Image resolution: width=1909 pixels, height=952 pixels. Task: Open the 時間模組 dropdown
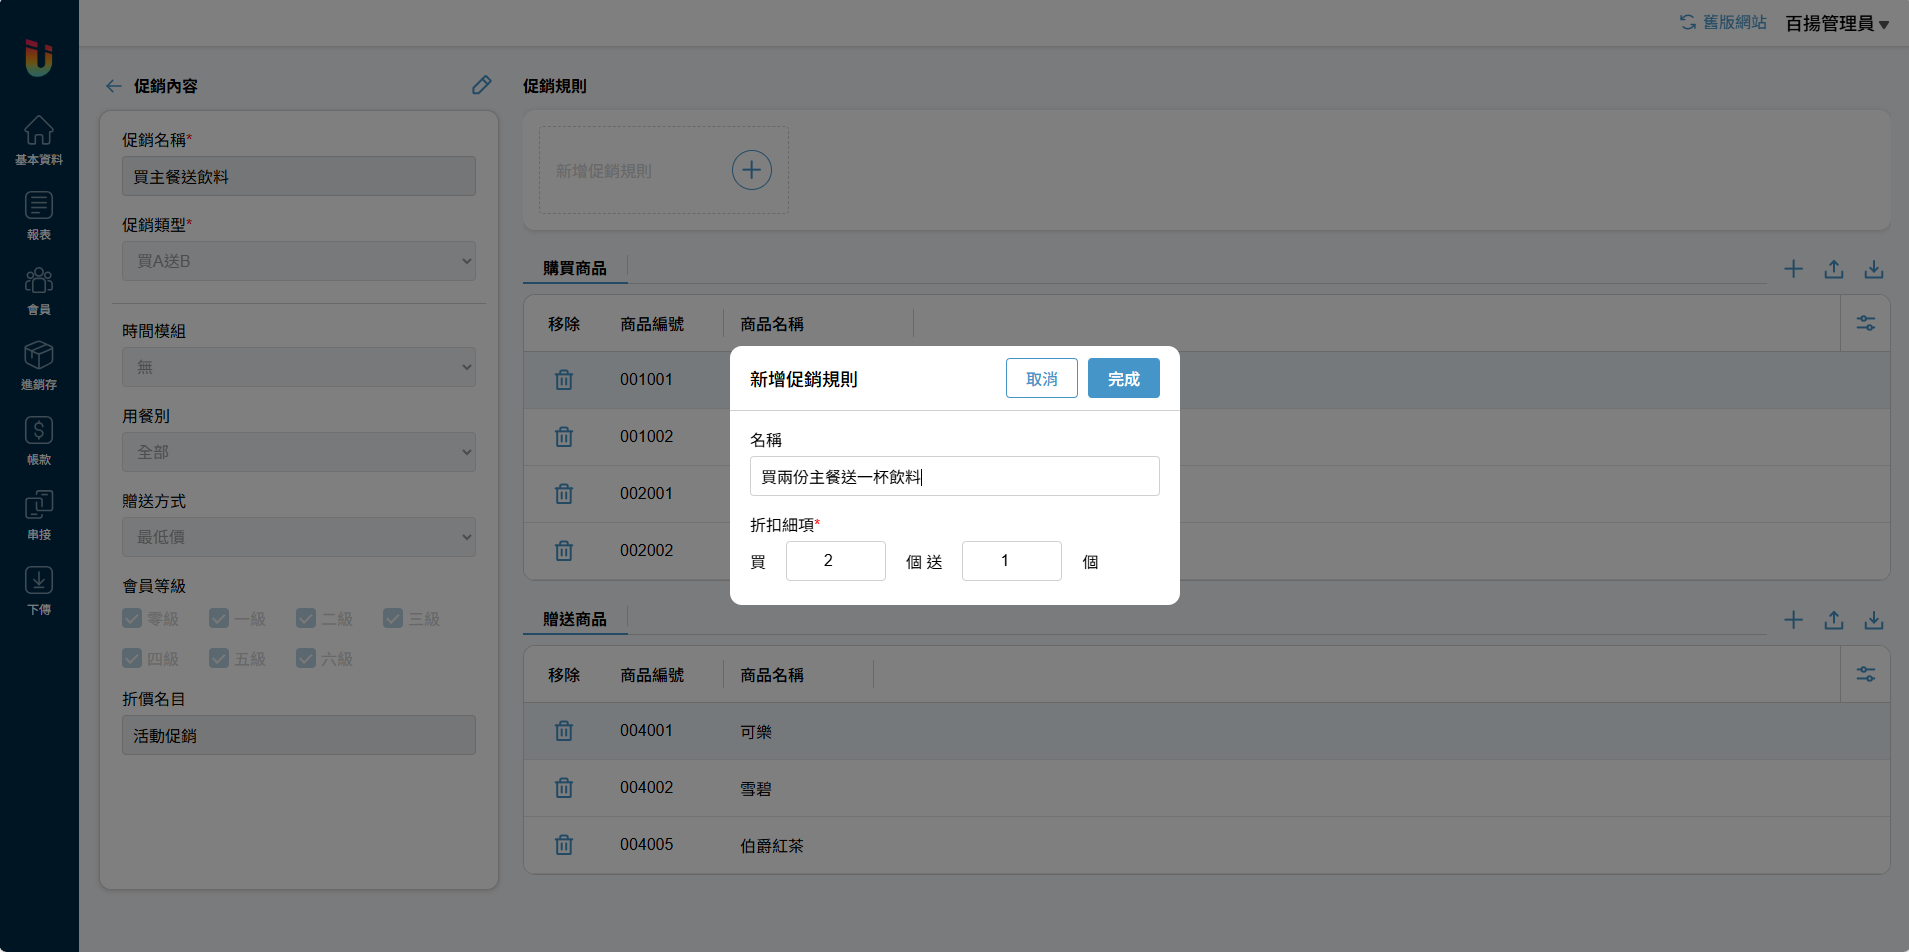coord(298,367)
